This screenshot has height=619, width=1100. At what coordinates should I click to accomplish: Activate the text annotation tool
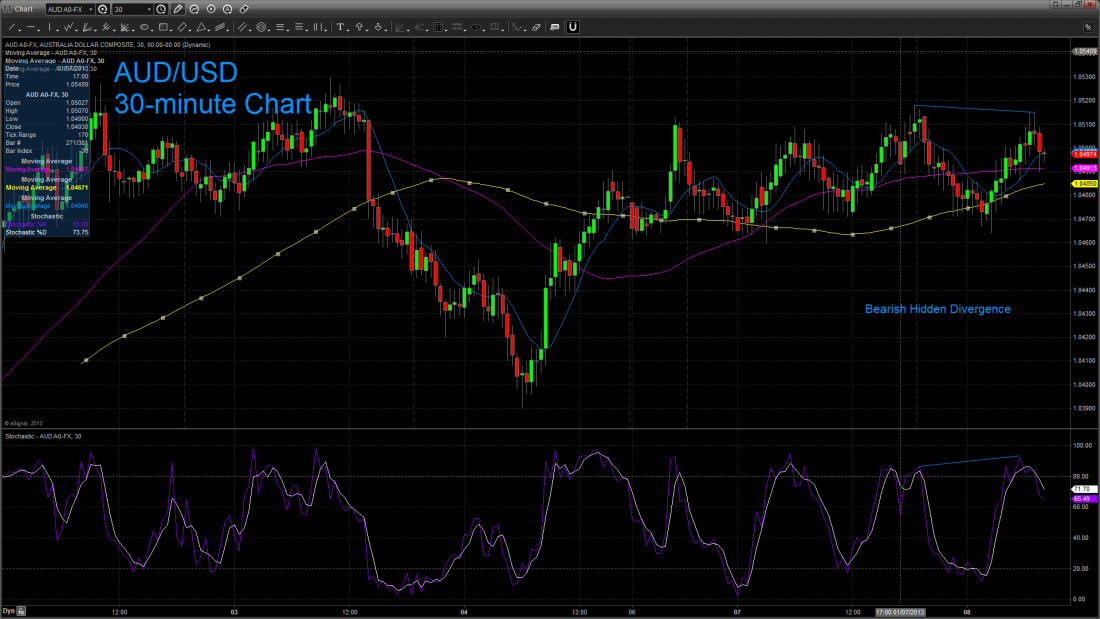(339, 26)
